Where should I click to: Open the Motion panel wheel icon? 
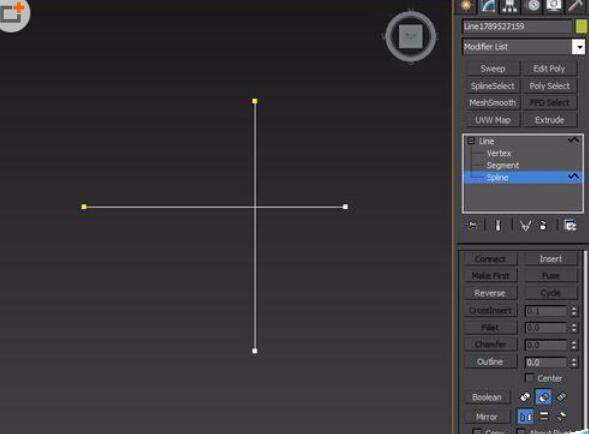(x=533, y=6)
